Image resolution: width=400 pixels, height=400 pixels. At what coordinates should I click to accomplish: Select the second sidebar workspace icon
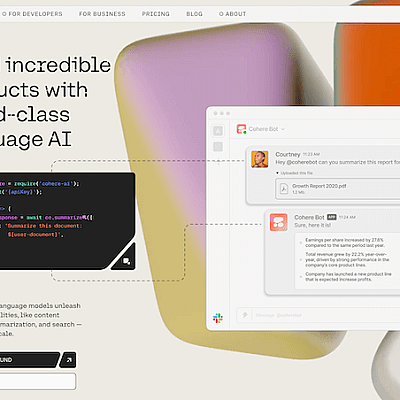point(218,147)
